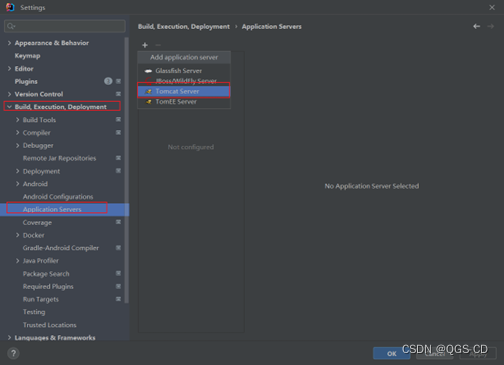
Task: Confirm settings with the OK button
Action: [x=391, y=353]
